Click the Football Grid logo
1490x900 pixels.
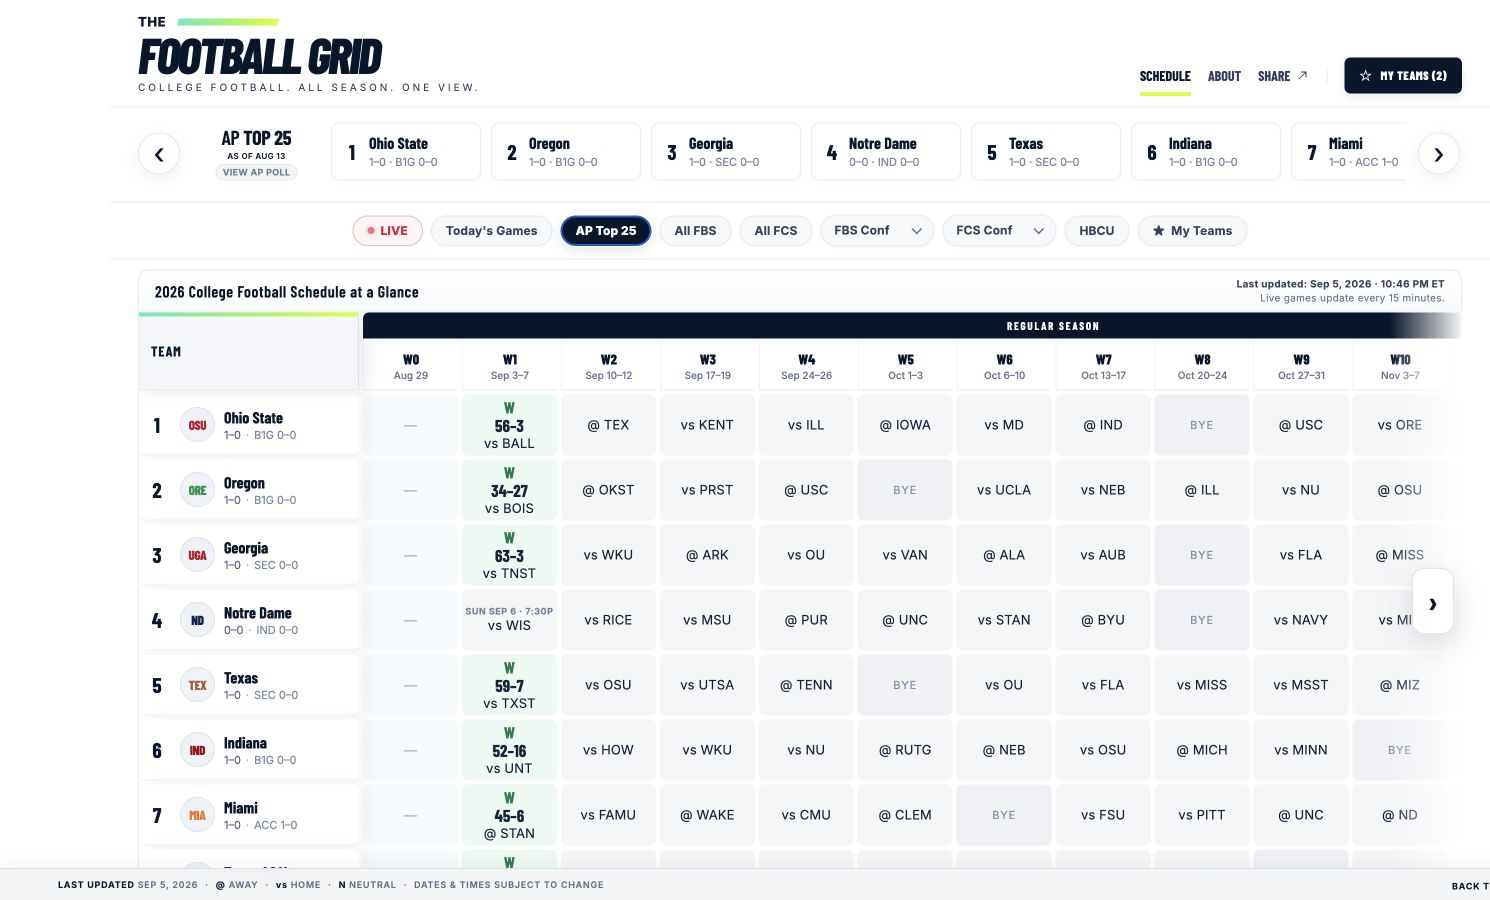(x=260, y=56)
